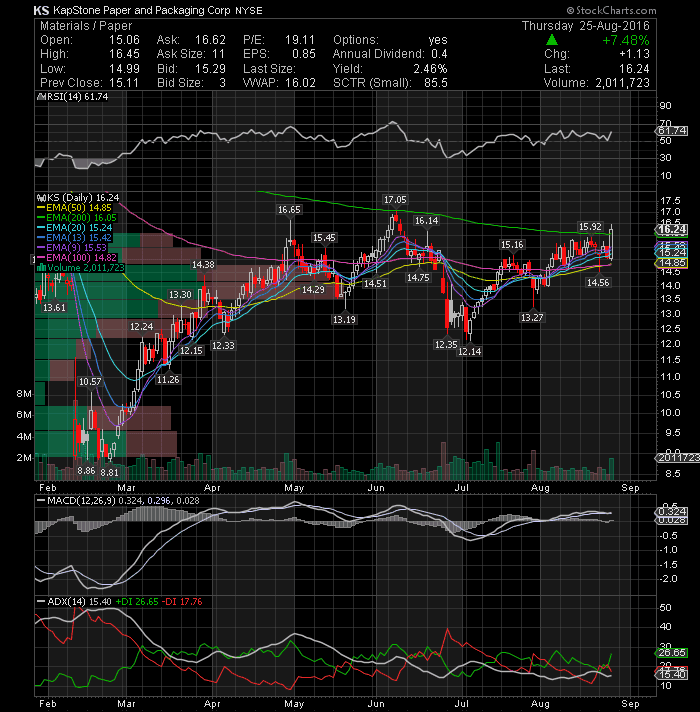Viewport: 700px width, 712px height.
Task: Click the Prev Close value 15.11
Action: 124,83
